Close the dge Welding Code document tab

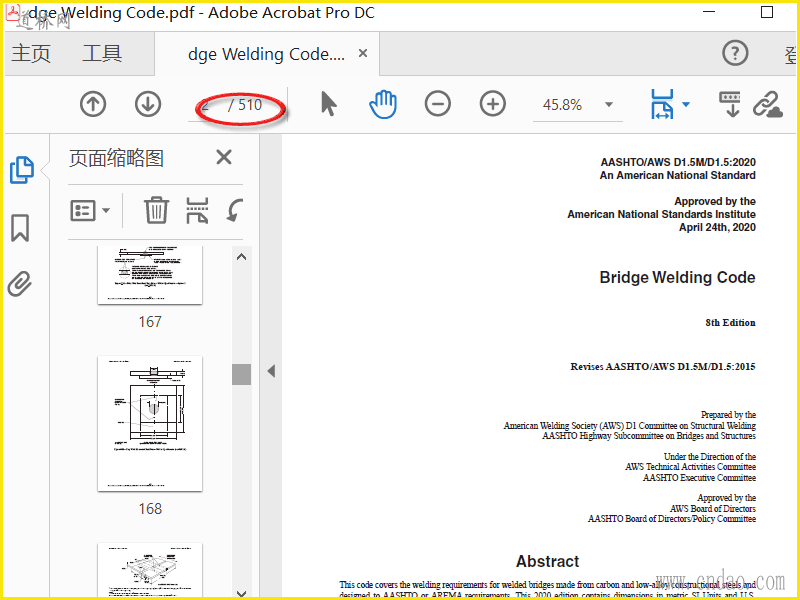[363, 53]
